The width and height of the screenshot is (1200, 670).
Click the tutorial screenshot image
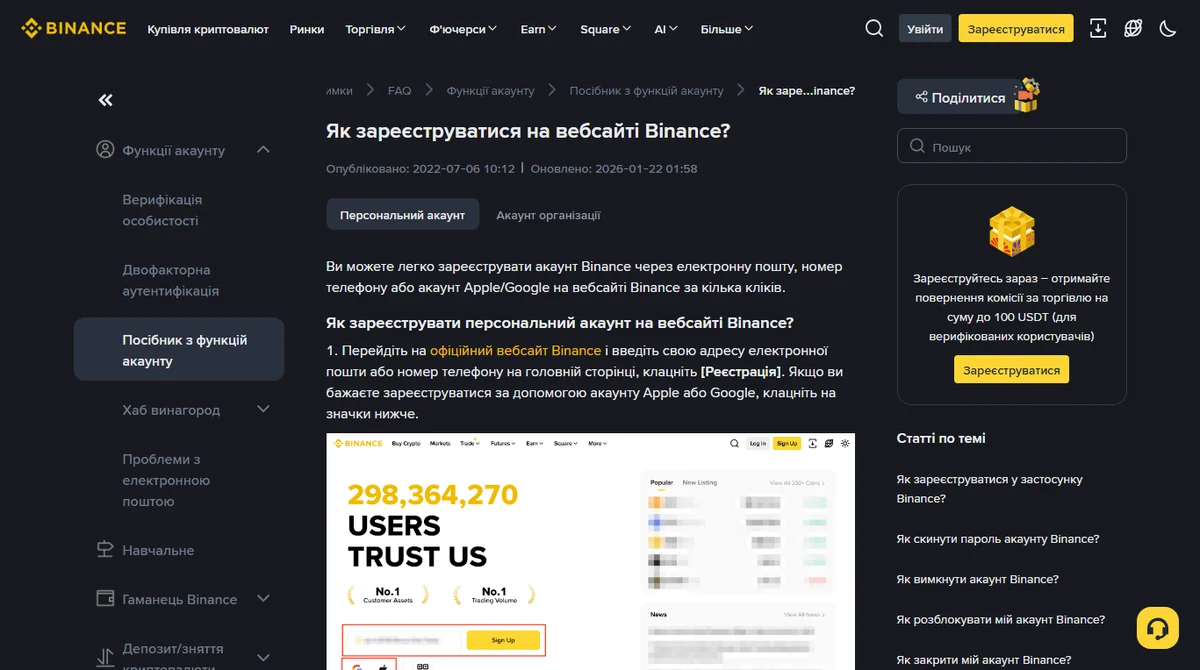590,551
